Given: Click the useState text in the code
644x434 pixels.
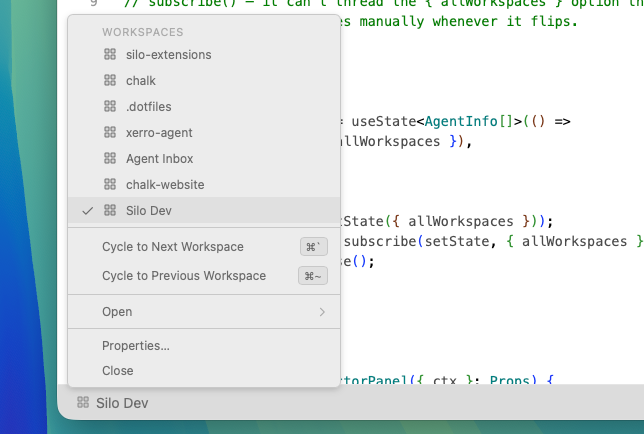Looking at the screenshot, I should [384, 121].
